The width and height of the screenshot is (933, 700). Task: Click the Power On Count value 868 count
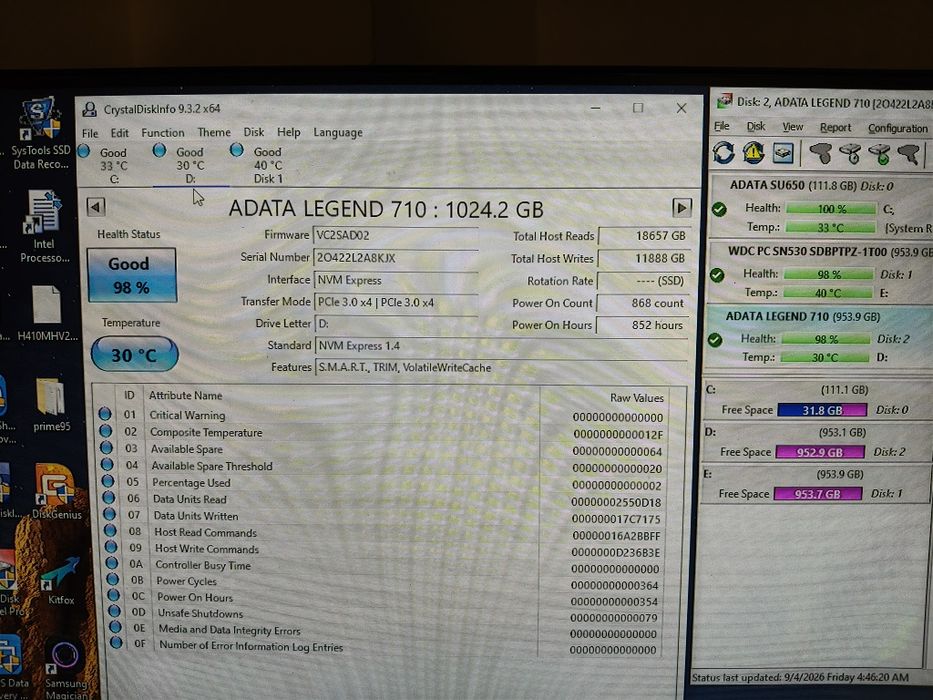click(643, 303)
